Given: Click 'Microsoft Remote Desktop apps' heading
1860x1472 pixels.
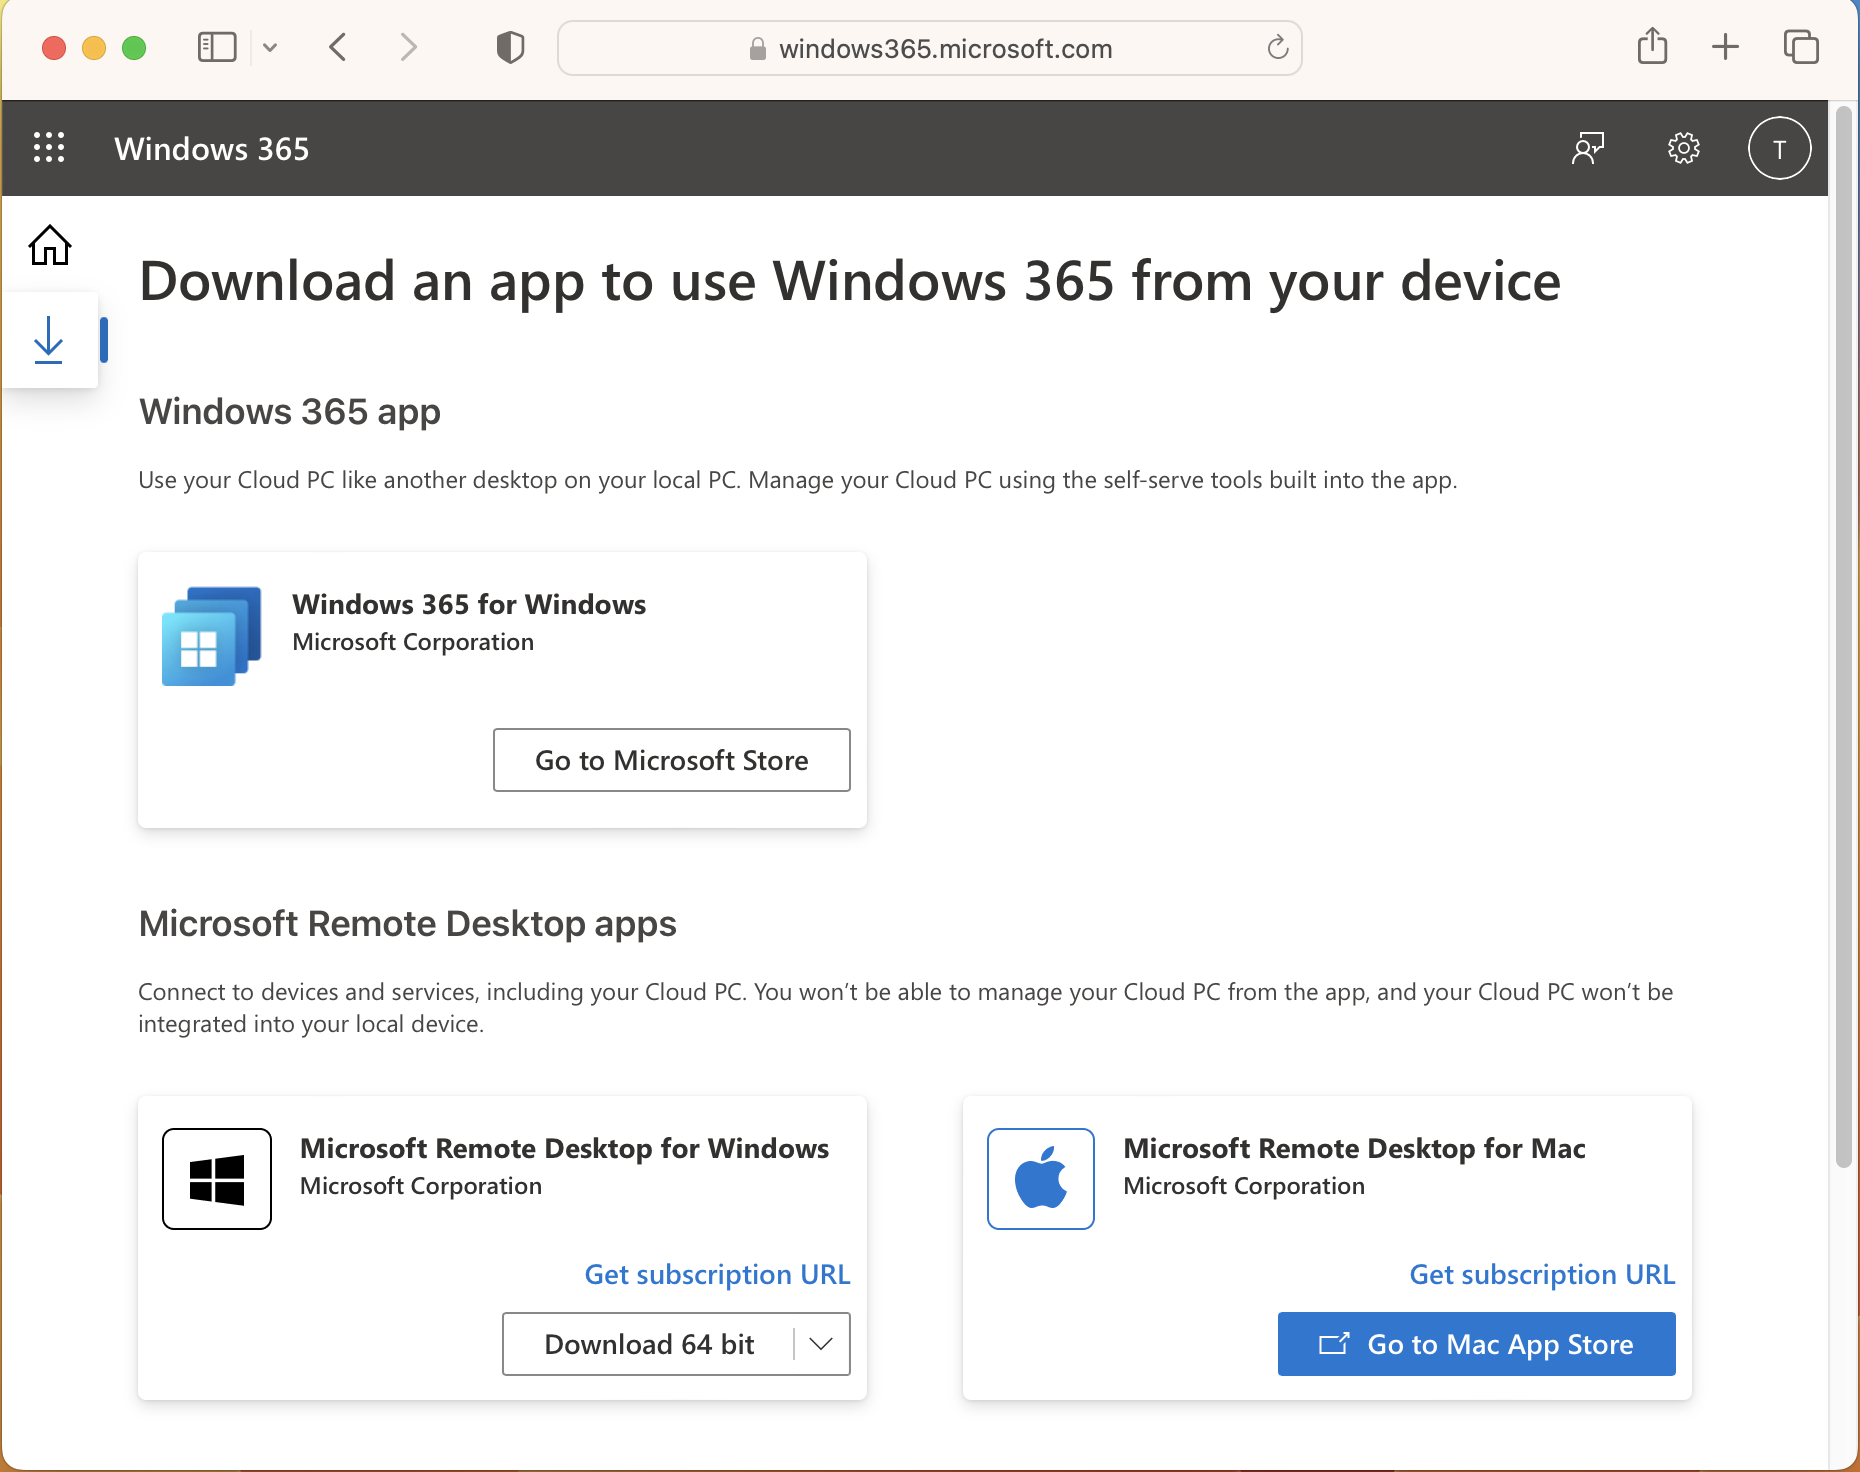Looking at the screenshot, I should point(407,923).
